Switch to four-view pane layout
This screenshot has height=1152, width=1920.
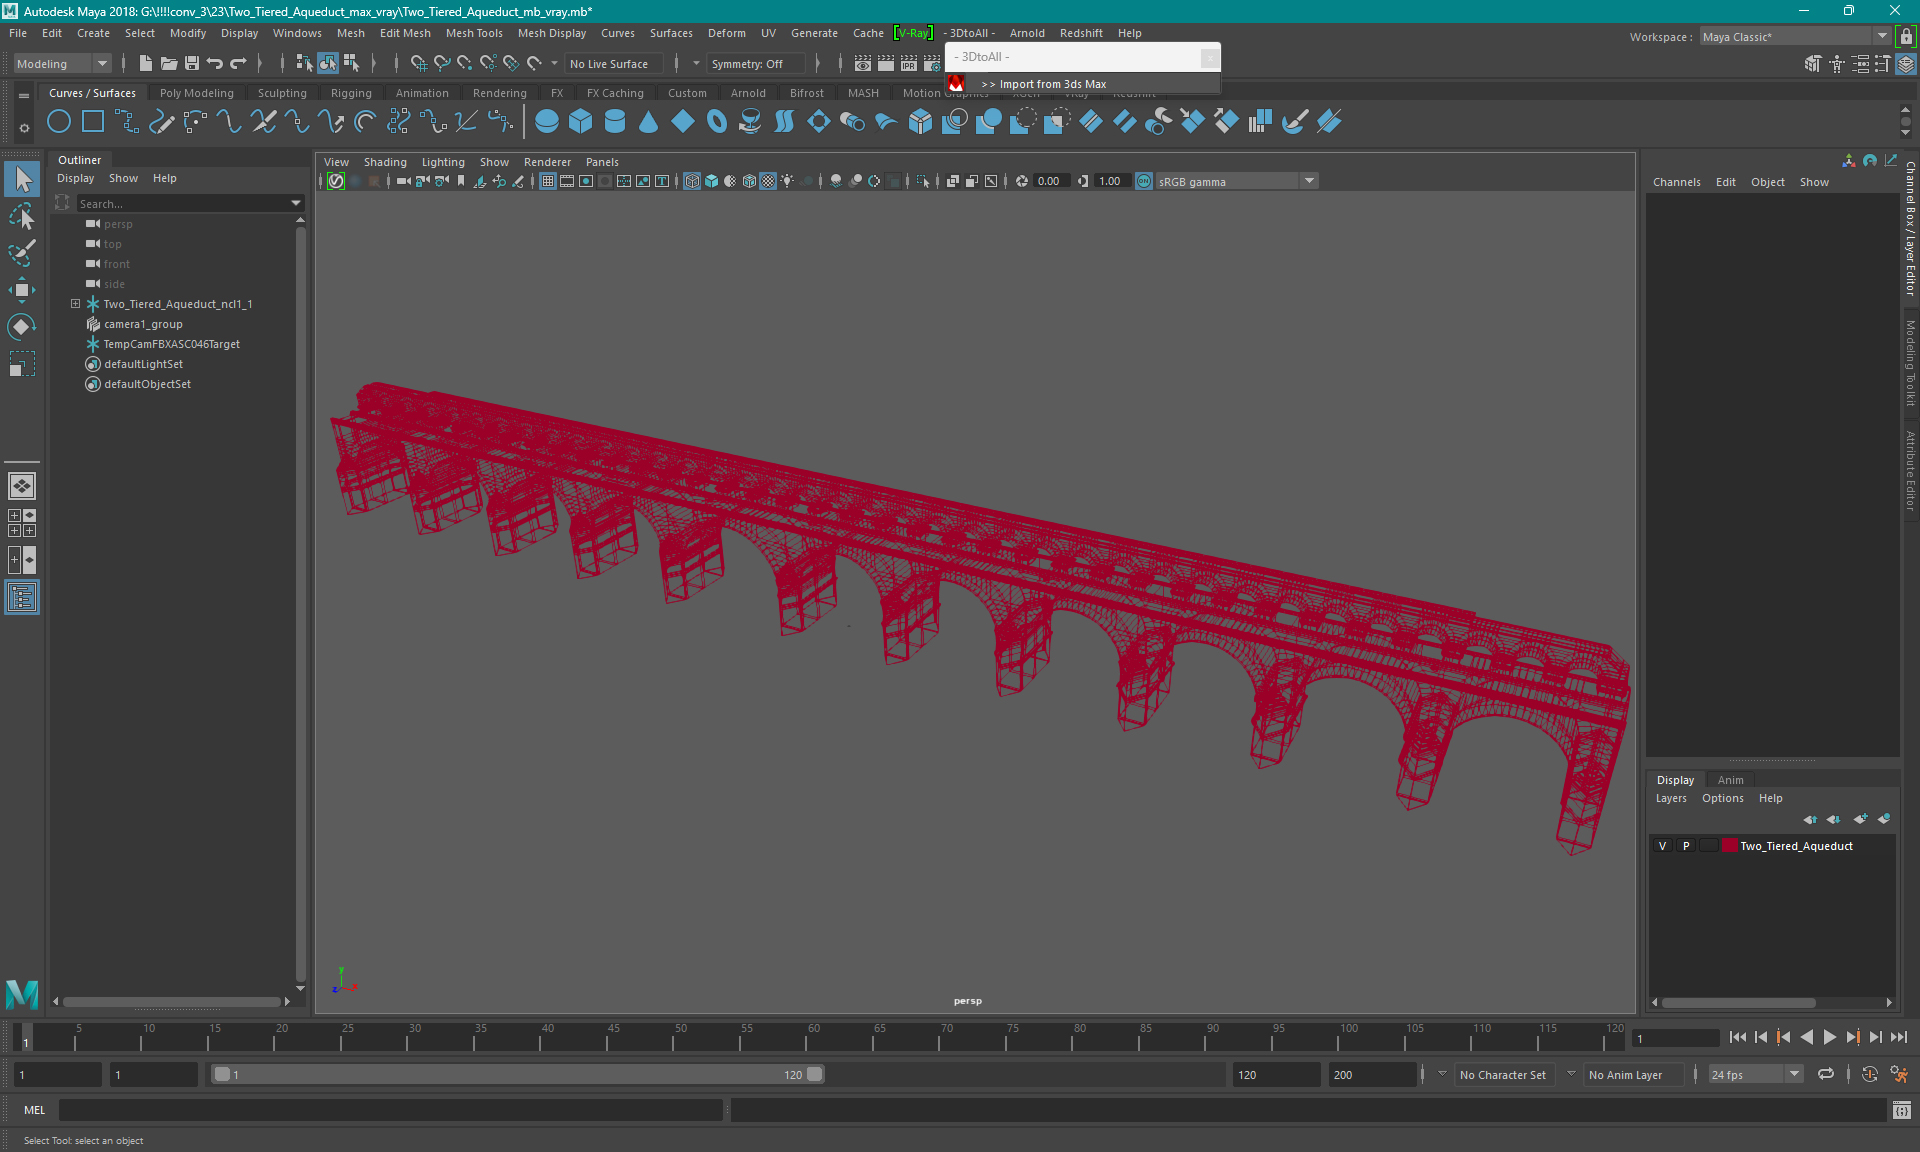[x=22, y=523]
